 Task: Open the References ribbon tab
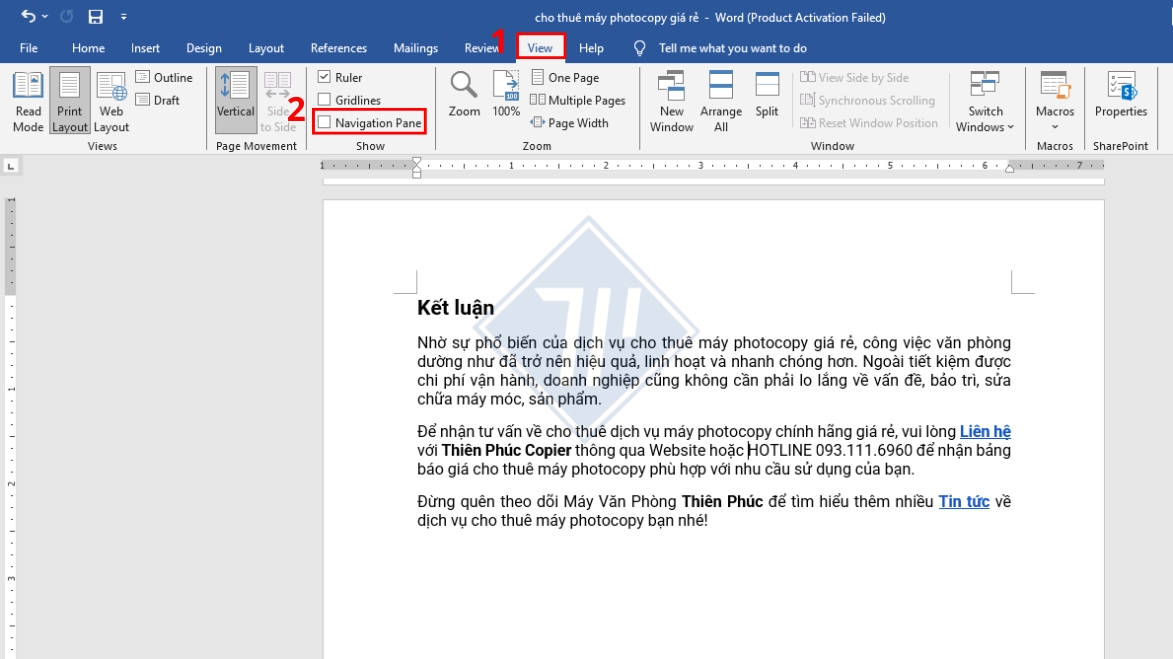(338, 48)
